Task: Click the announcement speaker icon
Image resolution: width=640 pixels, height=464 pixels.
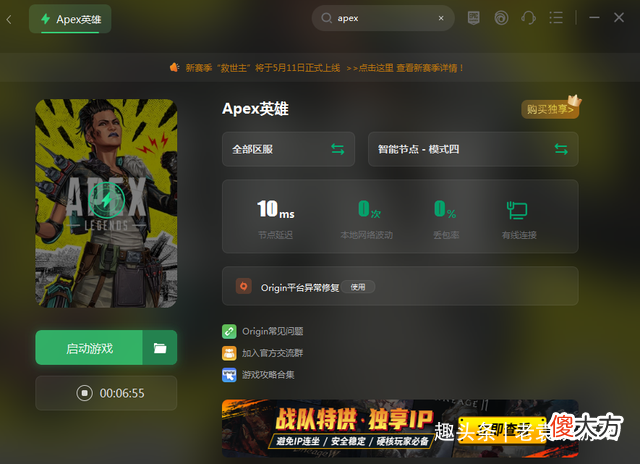Action: 175,67
